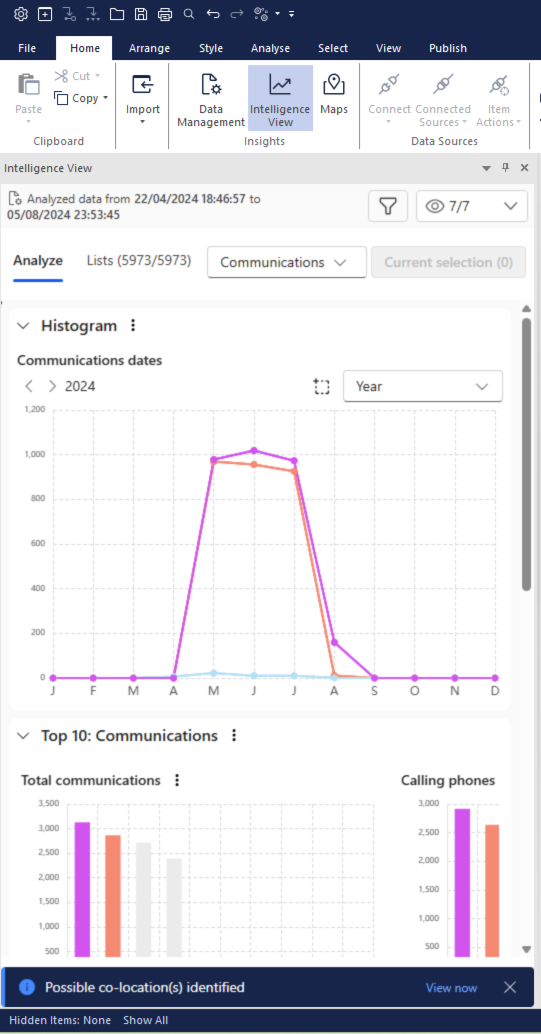541x1034 pixels.
Task: Open the Copy options dropdown arrow
Action: click(105, 98)
